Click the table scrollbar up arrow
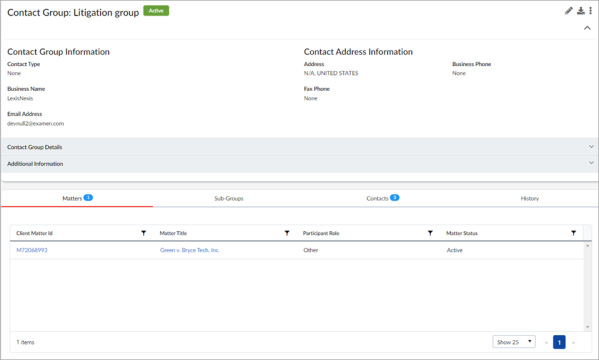Screen dimensions: 599x360 pos(588,246)
